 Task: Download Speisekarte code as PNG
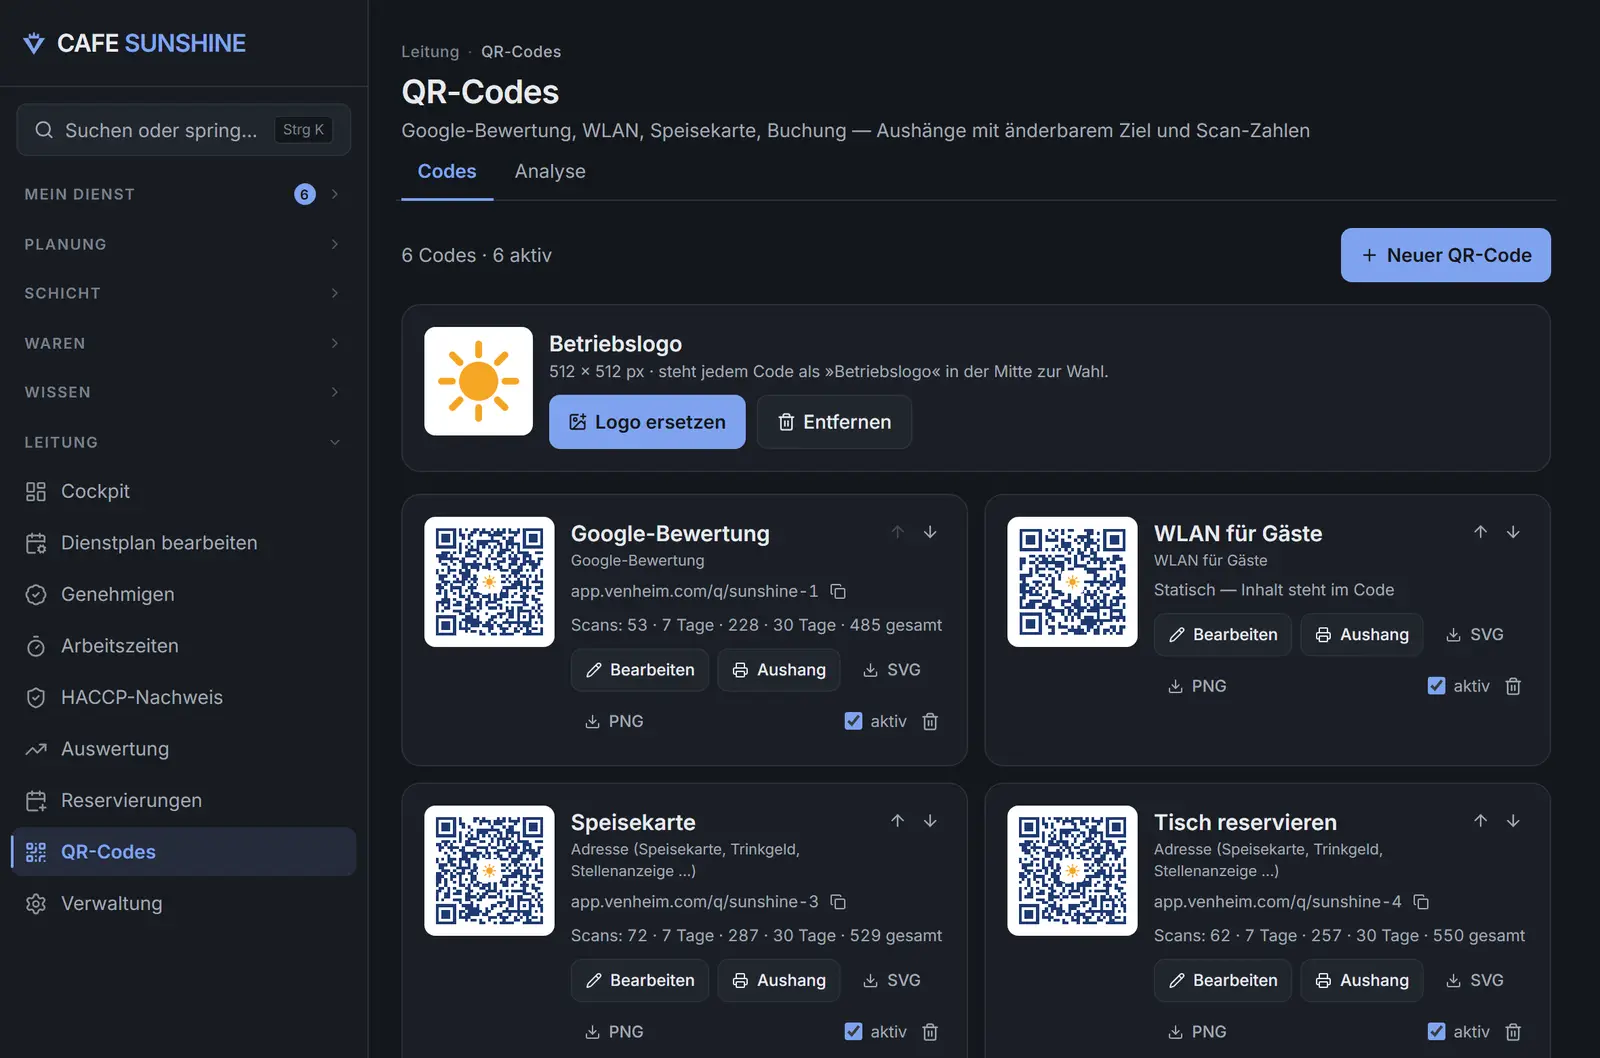614,1032
